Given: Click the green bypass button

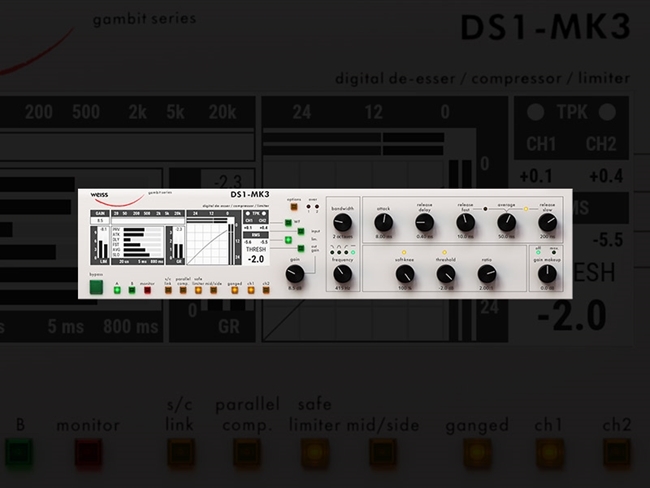Looking at the screenshot, I should pyautogui.click(x=96, y=288).
